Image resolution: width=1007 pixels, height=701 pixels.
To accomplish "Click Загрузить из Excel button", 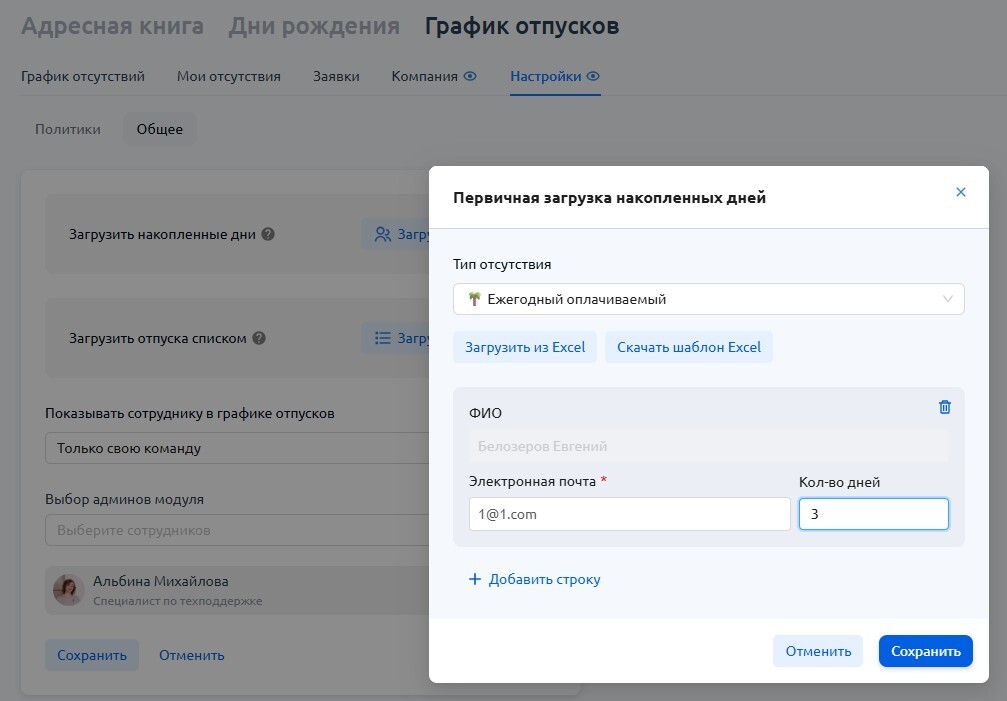I will [x=525, y=347].
